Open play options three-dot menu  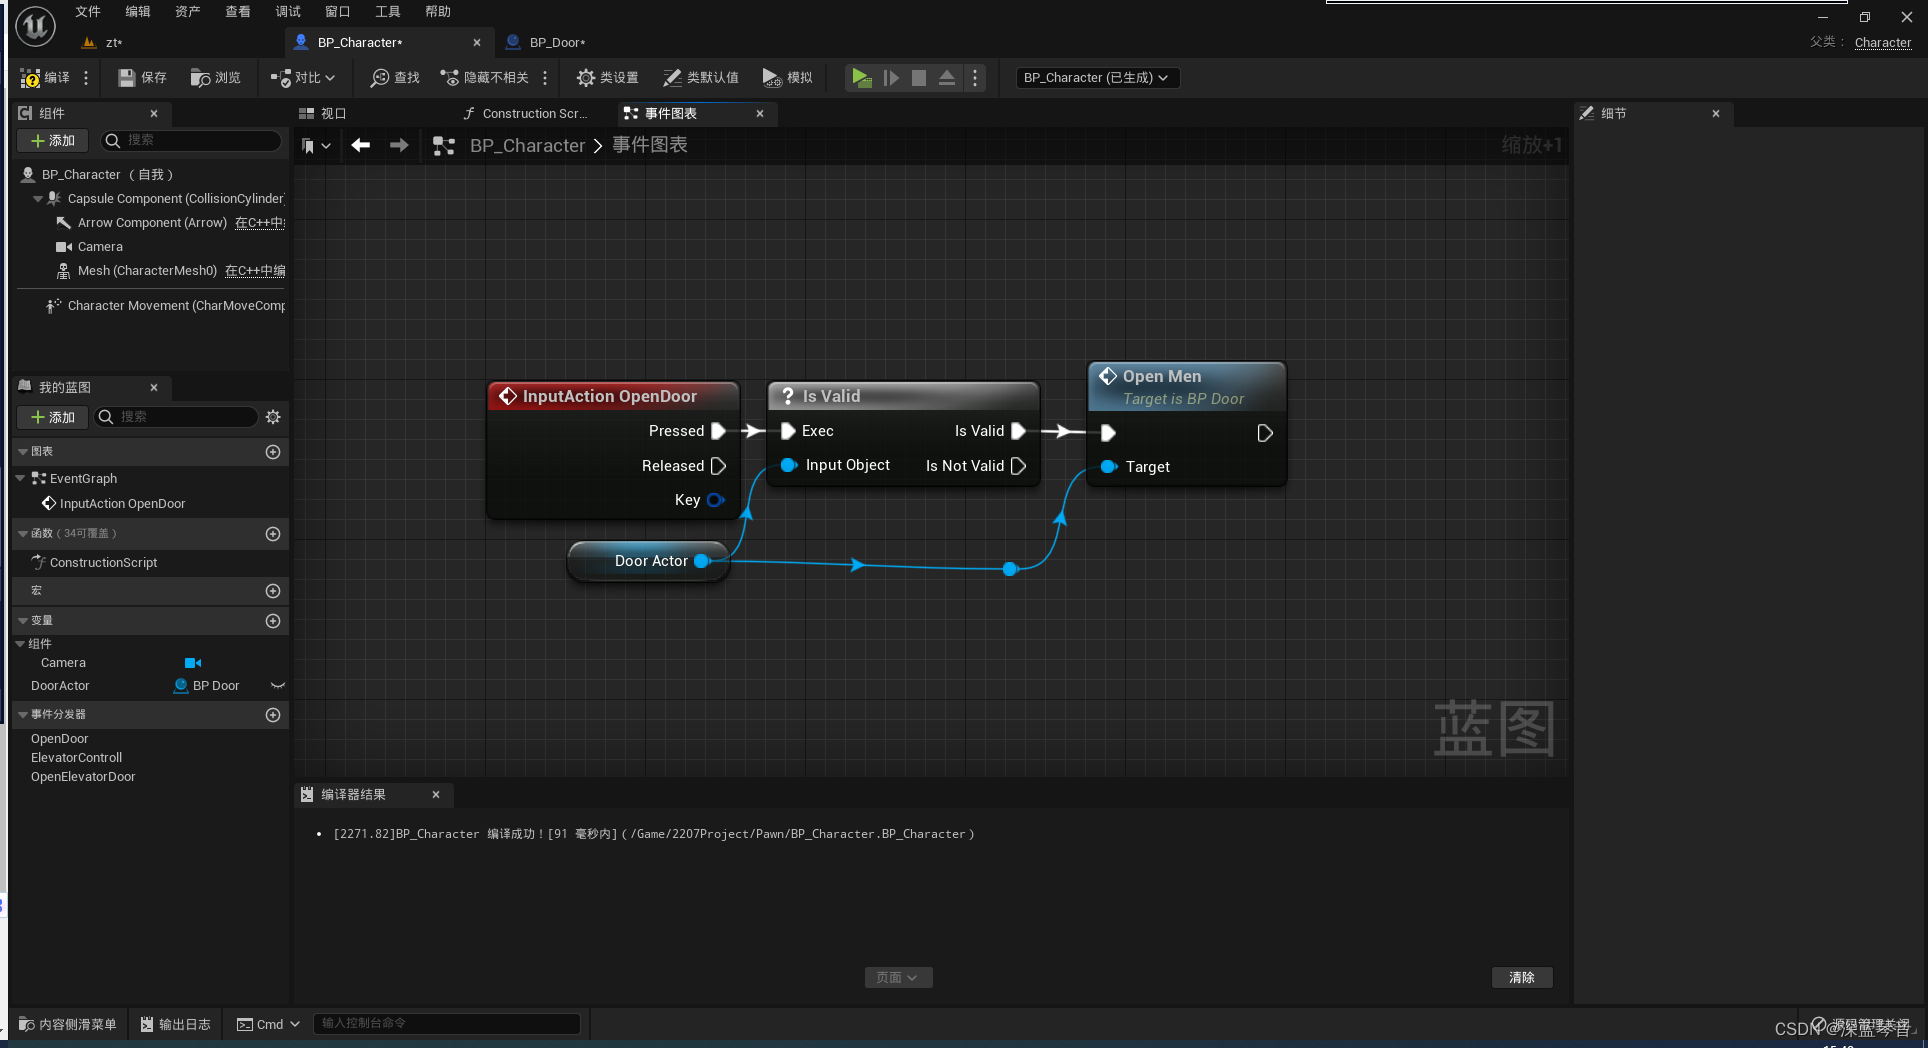[975, 77]
